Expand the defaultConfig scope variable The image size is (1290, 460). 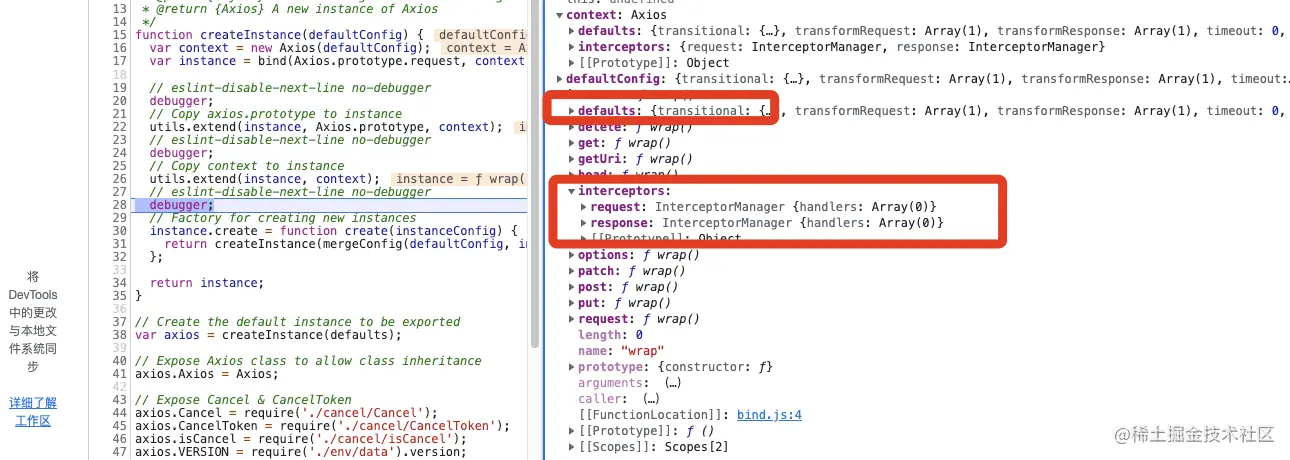pos(560,79)
